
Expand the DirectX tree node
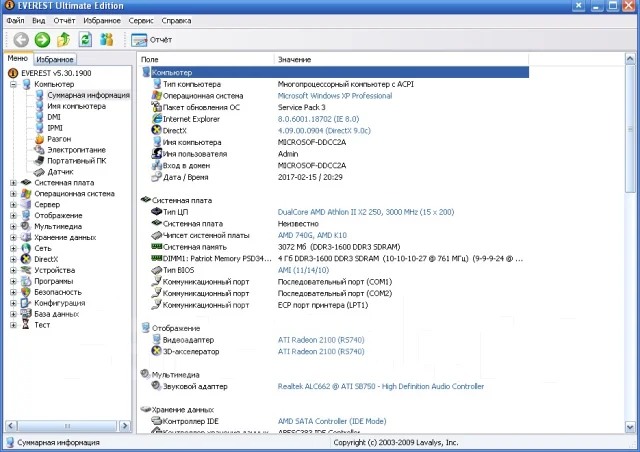click(x=13, y=259)
